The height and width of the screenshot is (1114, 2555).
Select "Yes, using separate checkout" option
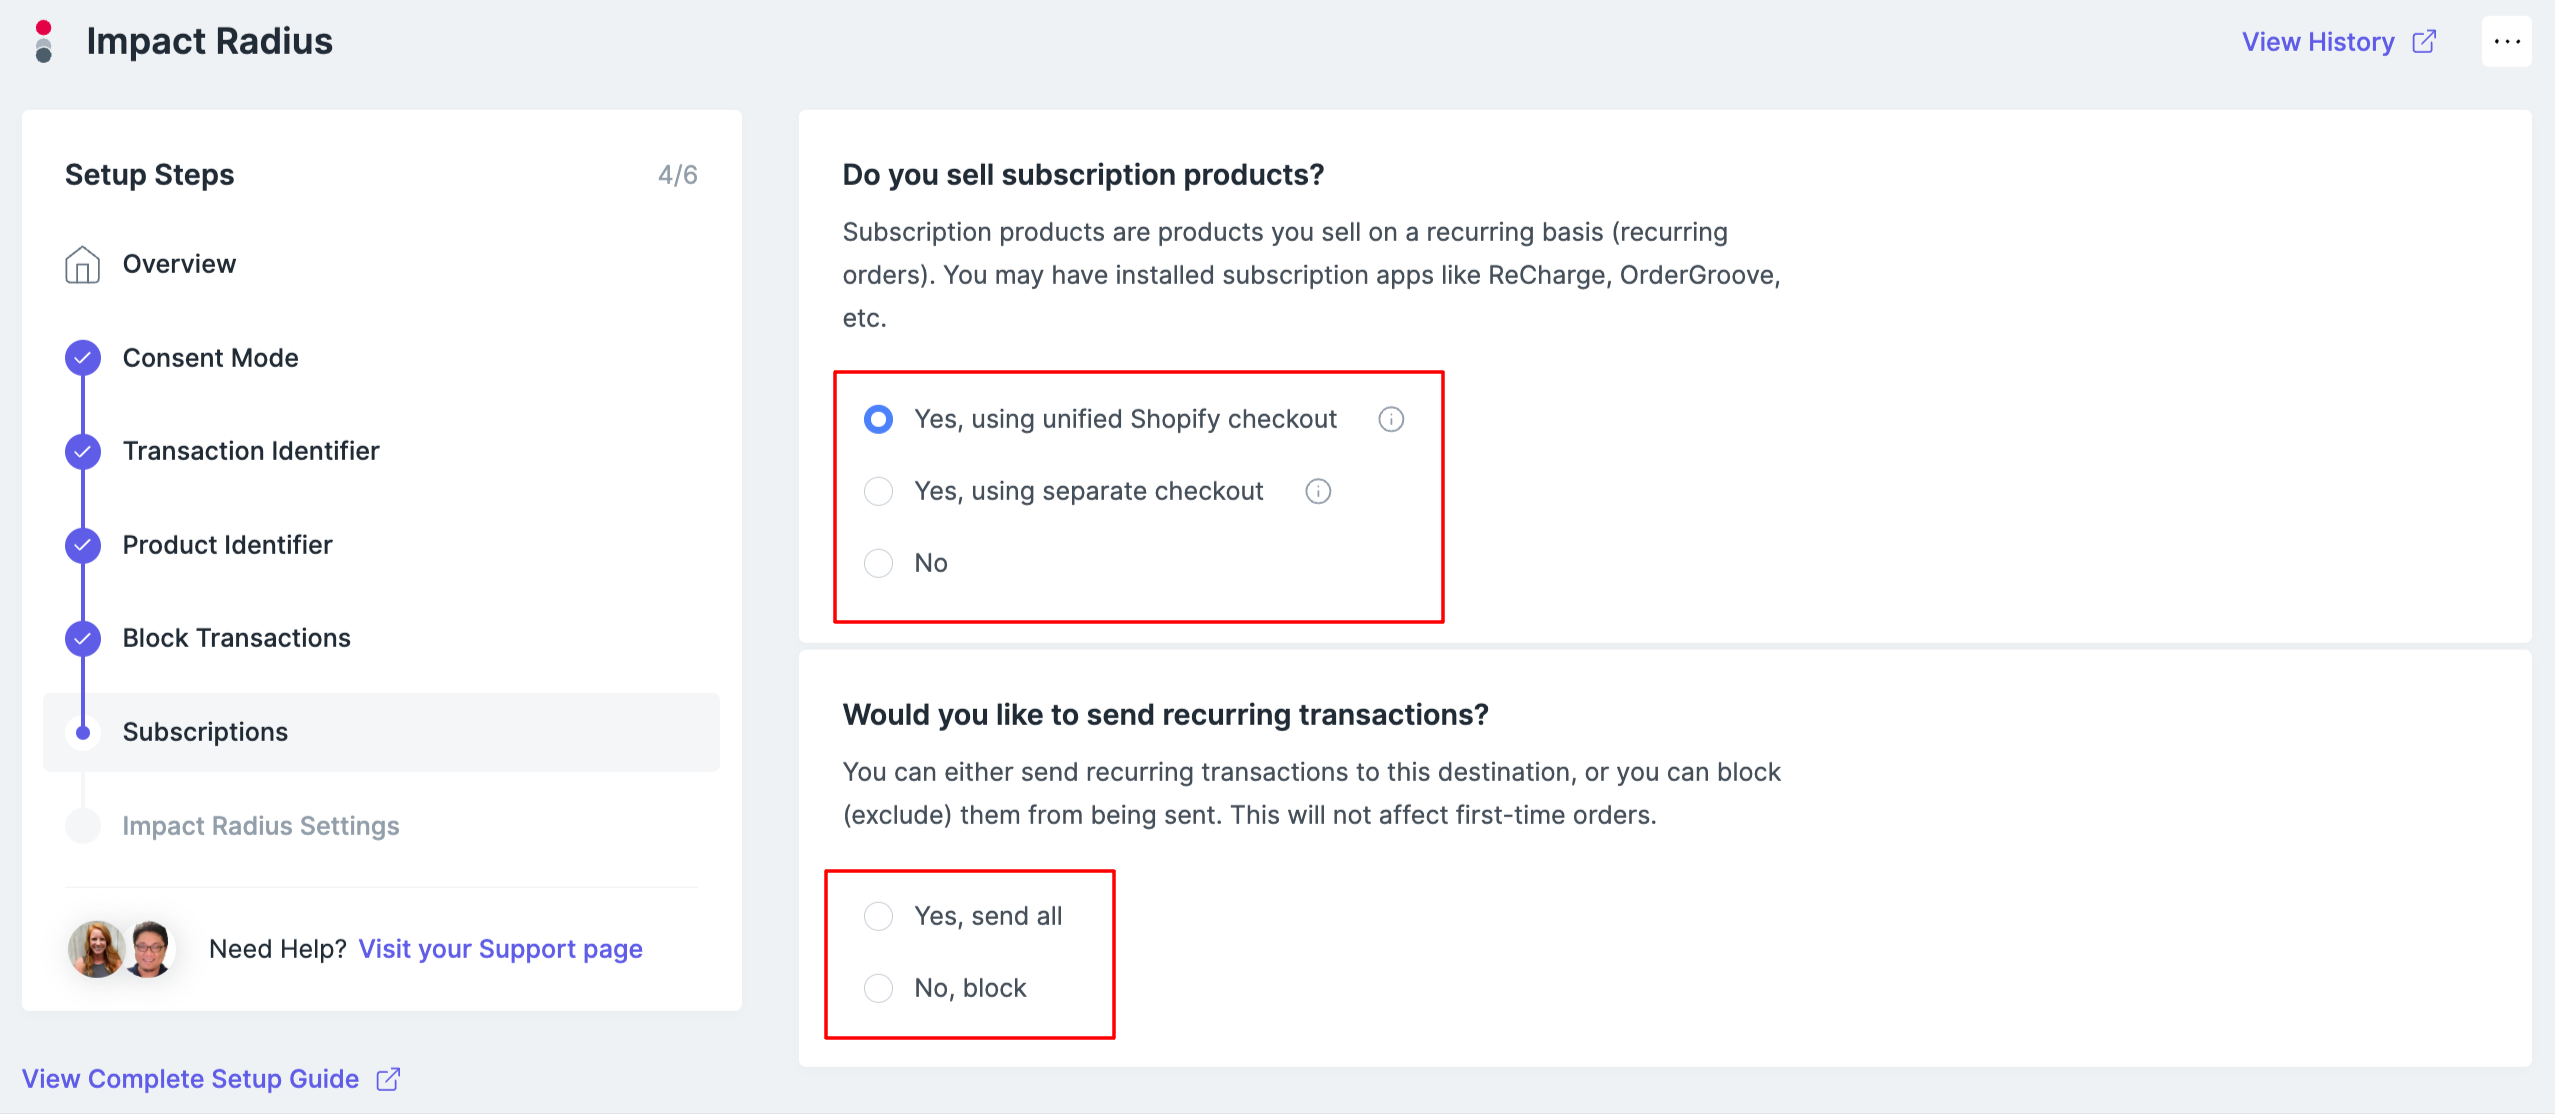(878, 491)
